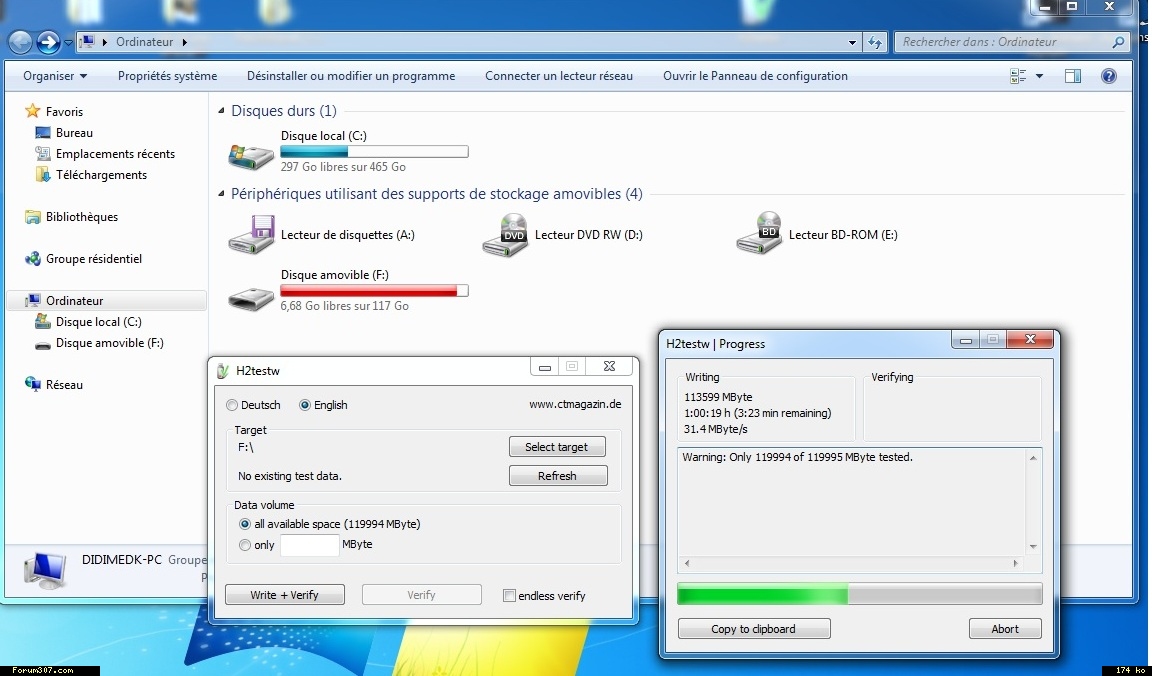Select the Deutsch language radio button

[x=232, y=405]
